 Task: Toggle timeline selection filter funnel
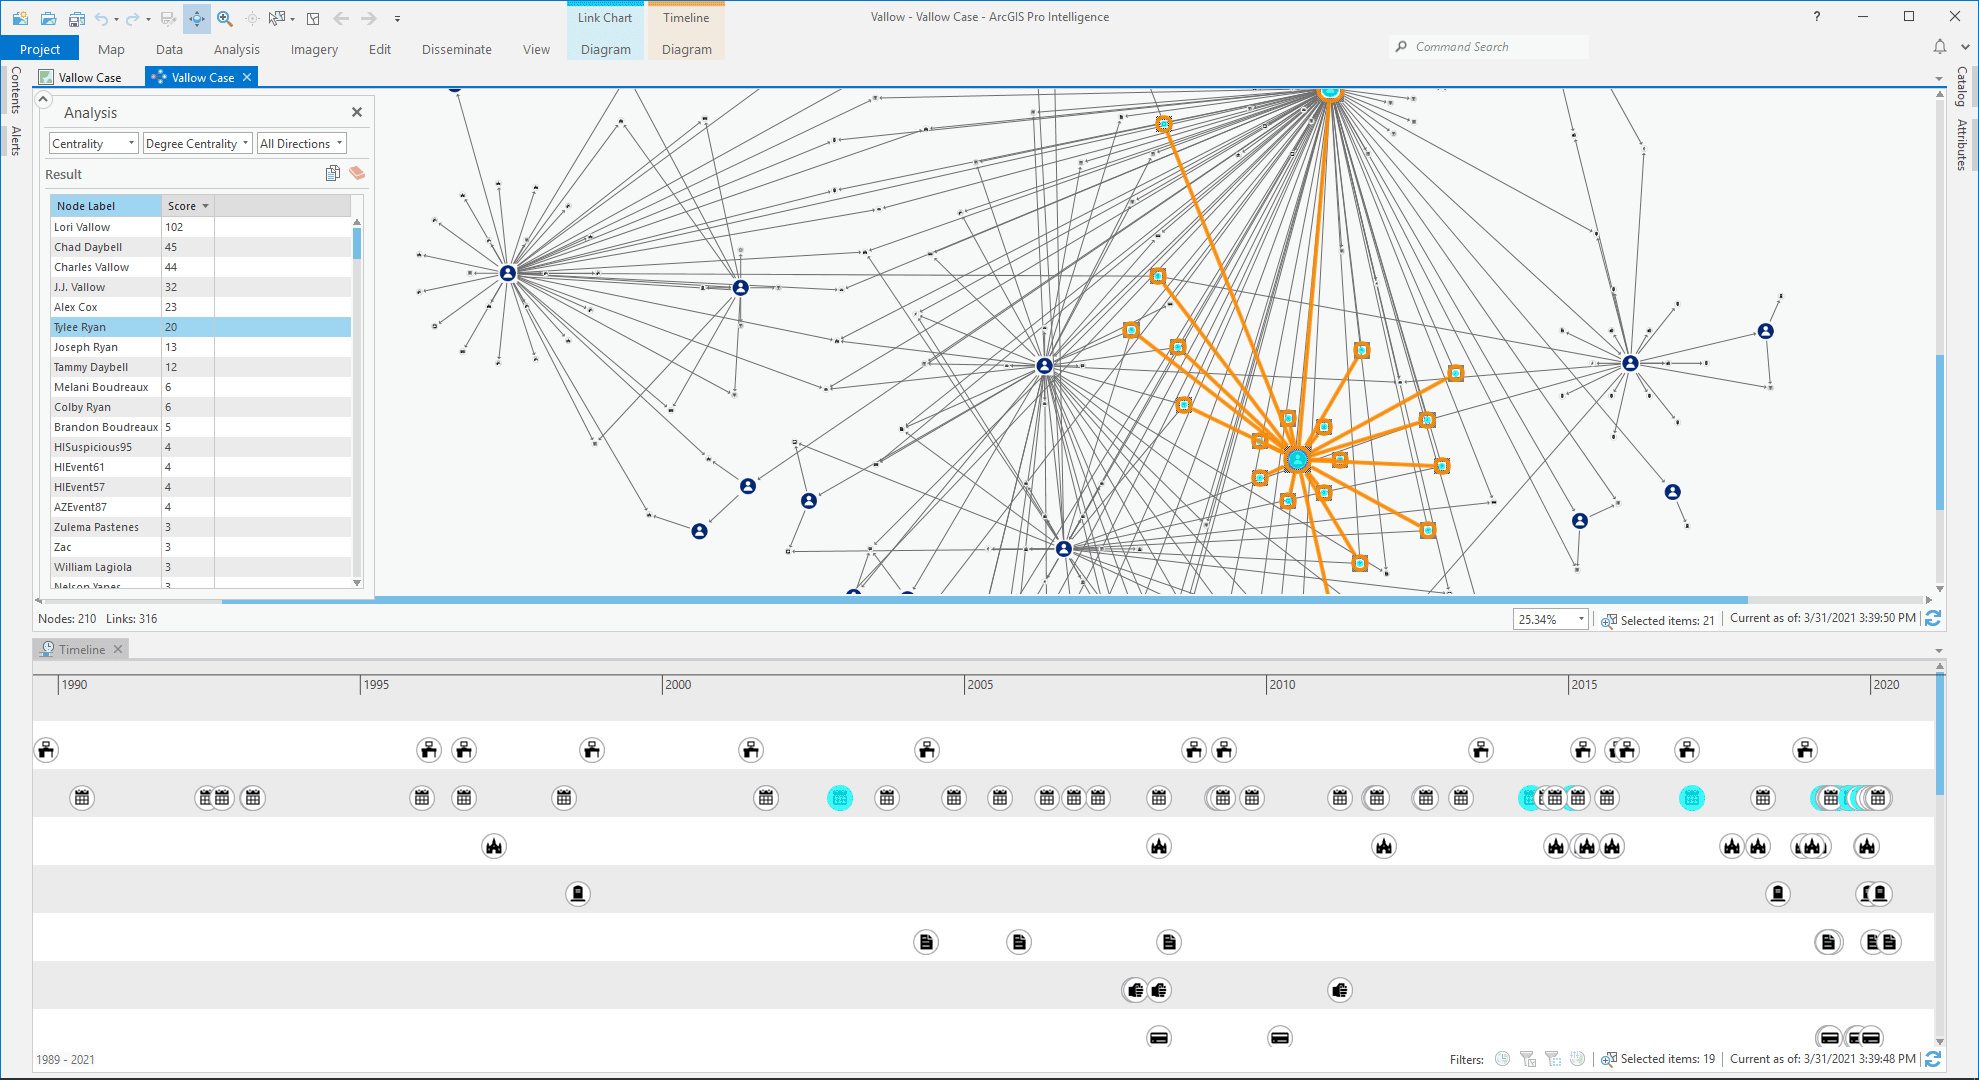pyautogui.click(x=1527, y=1058)
